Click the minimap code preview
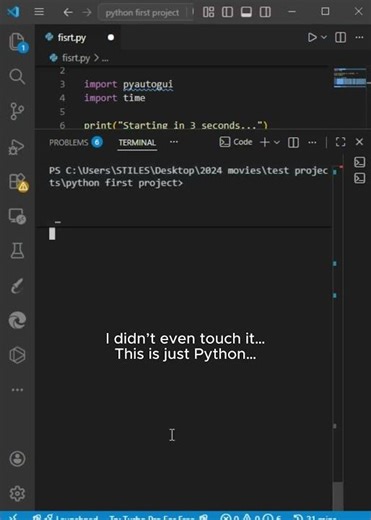The height and width of the screenshot is (520, 371). point(351,78)
